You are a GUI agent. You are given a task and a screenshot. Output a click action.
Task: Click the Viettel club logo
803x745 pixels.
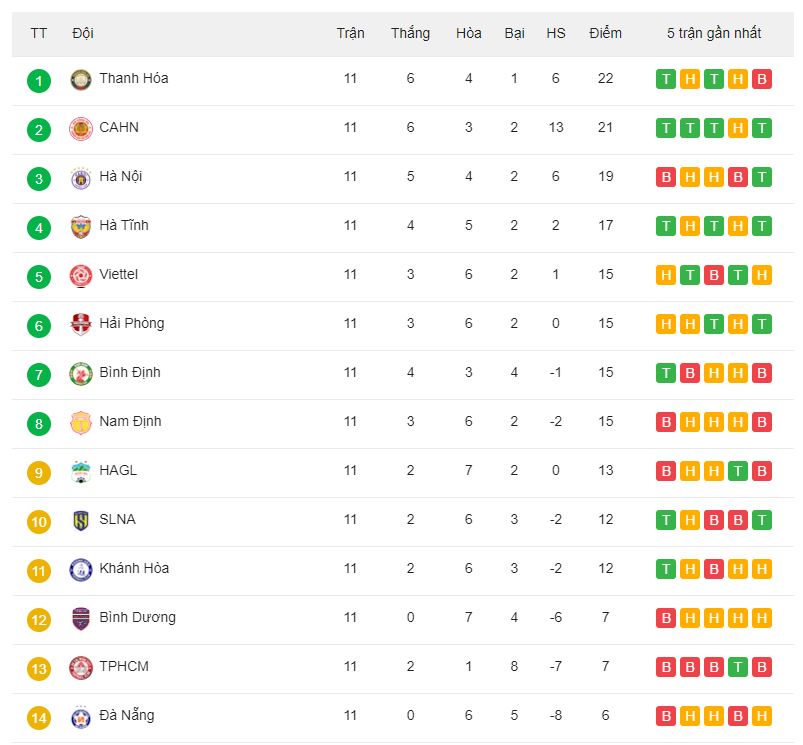point(80,276)
